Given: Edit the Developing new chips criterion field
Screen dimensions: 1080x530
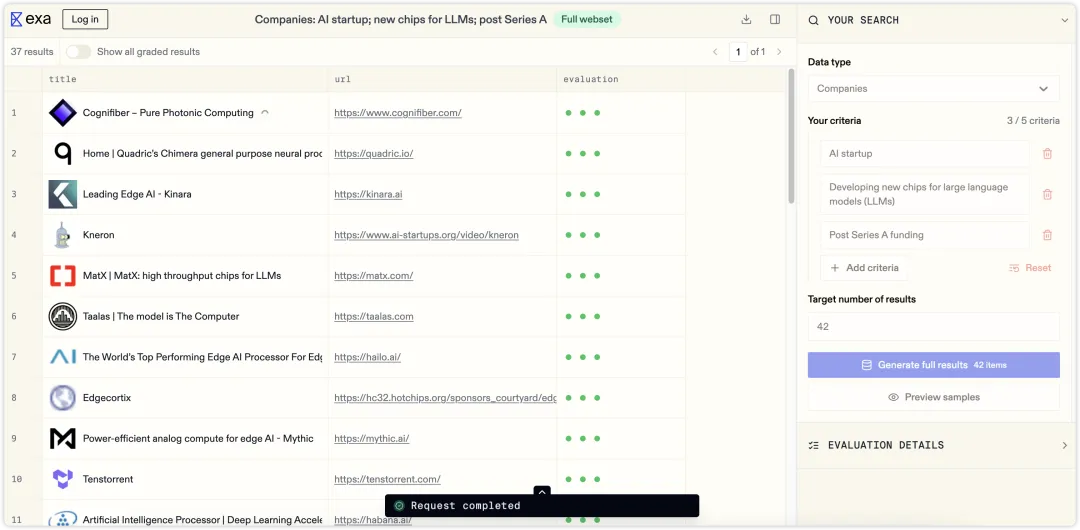Looking at the screenshot, I should (x=925, y=194).
